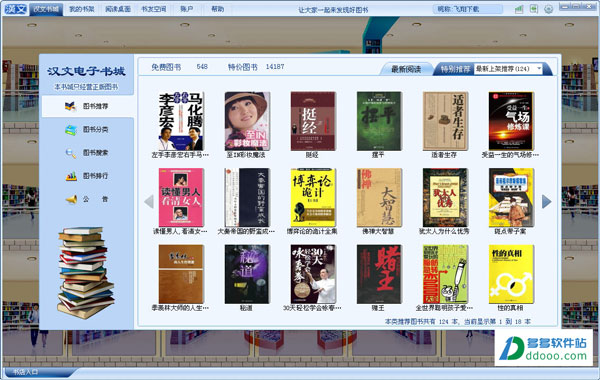This screenshot has height=380, width=600.
Task: Open the 账户 menu
Action: pyautogui.click(x=186, y=9)
